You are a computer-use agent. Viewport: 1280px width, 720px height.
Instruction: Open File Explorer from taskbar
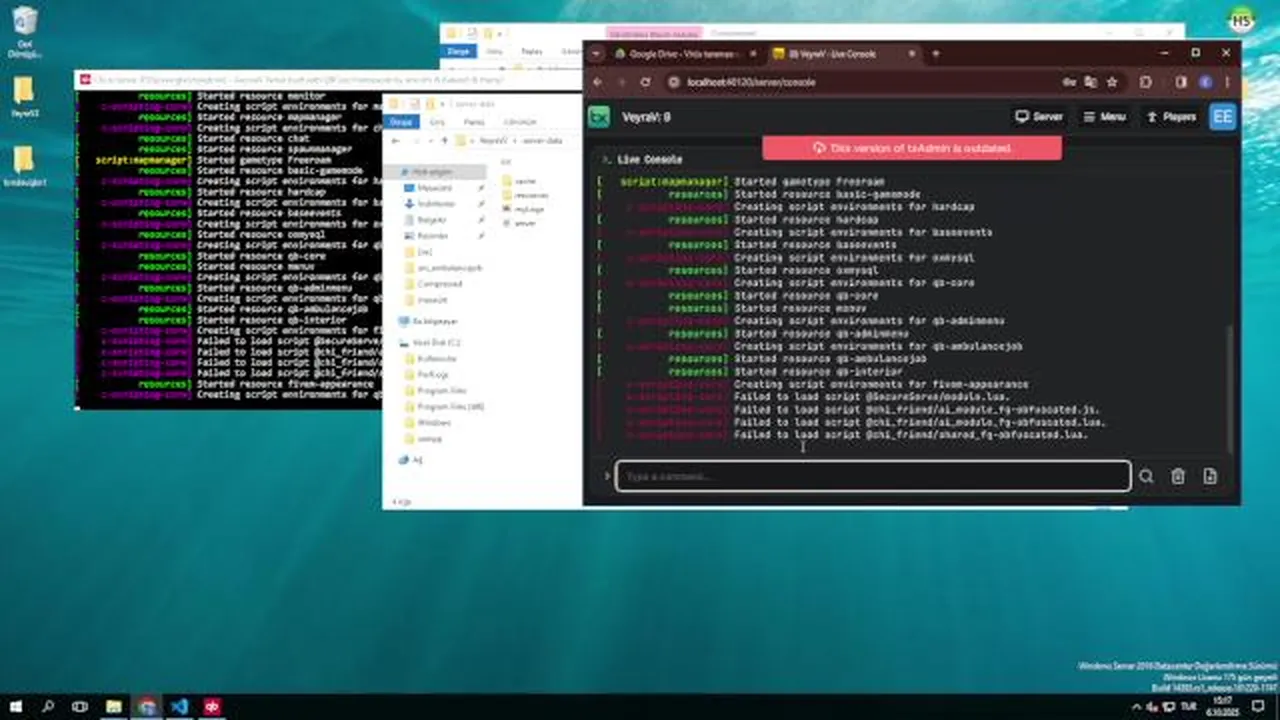point(114,706)
